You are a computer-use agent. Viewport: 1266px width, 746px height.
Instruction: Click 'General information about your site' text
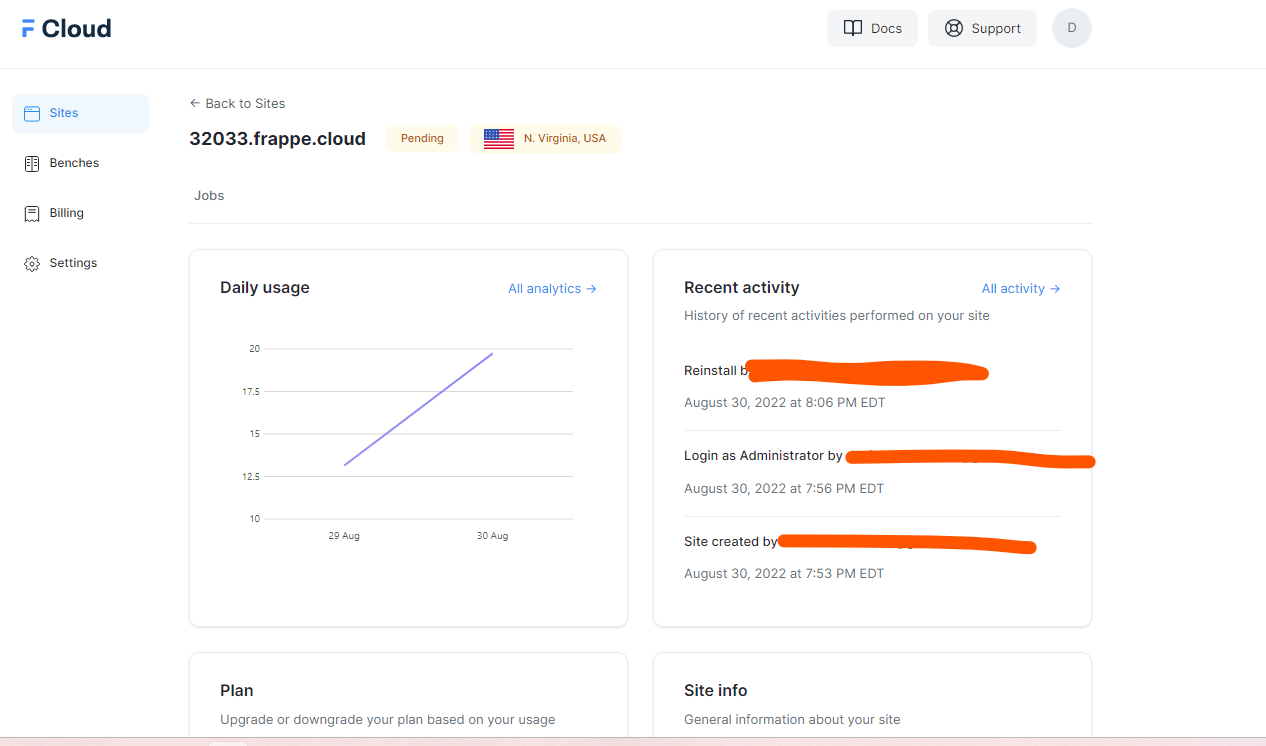click(792, 719)
